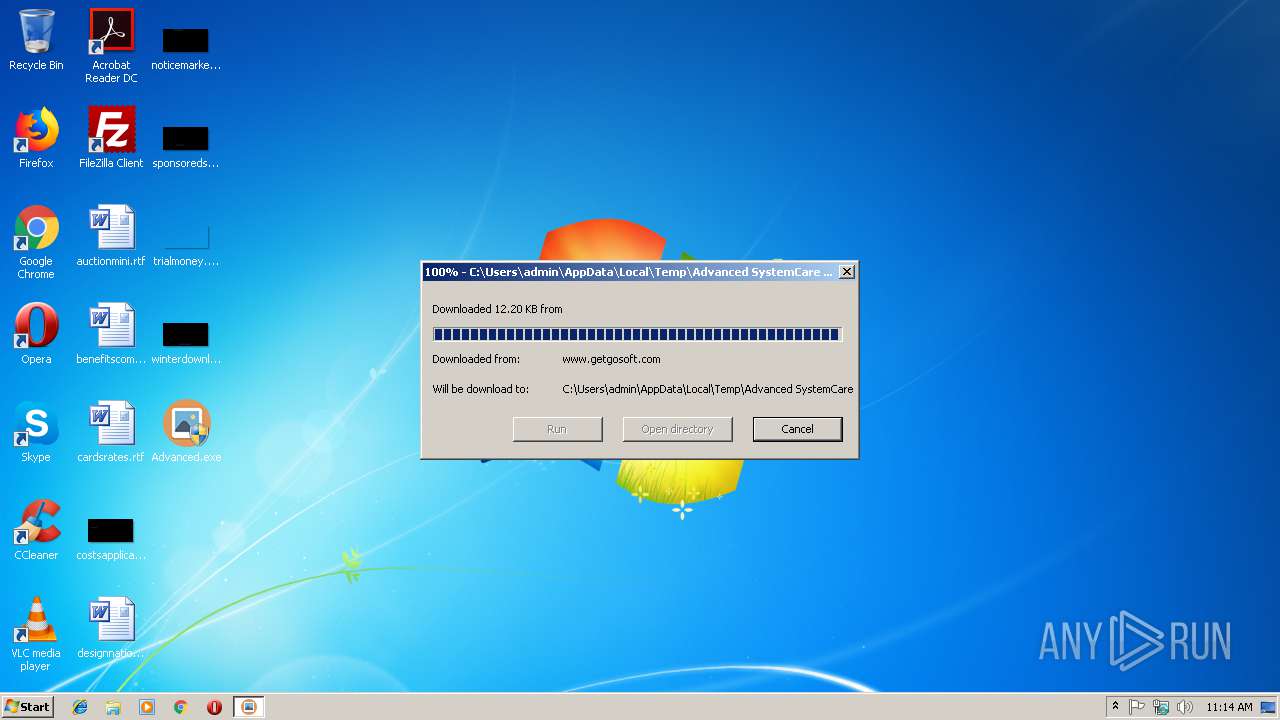The height and width of the screenshot is (720, 1280).
Task: Click the download progress bar
Action: point(637,334)
